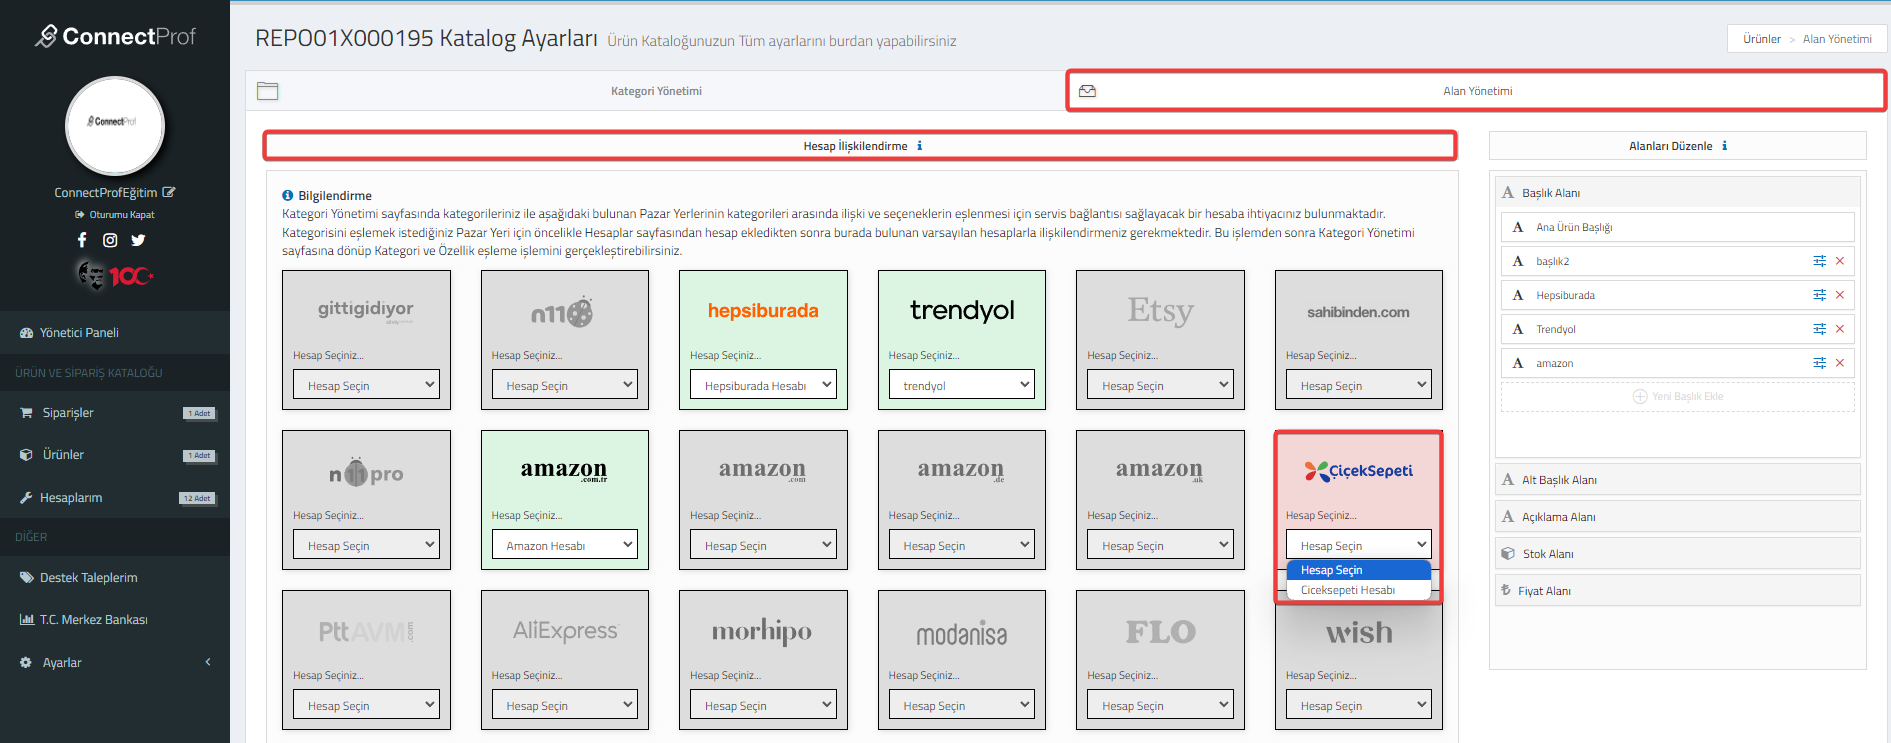Open account dropdown under wish
Viewport: 1891px width, 743px height.
pyautogui.click(x=1359, y=705)
